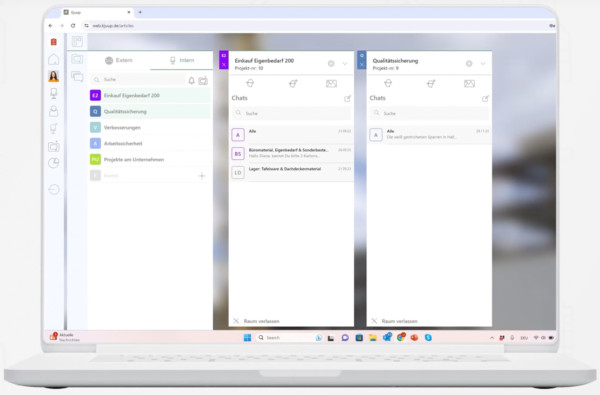Click the notification bell icon
The image size is (600, 395).
click(x=191, y=80)
